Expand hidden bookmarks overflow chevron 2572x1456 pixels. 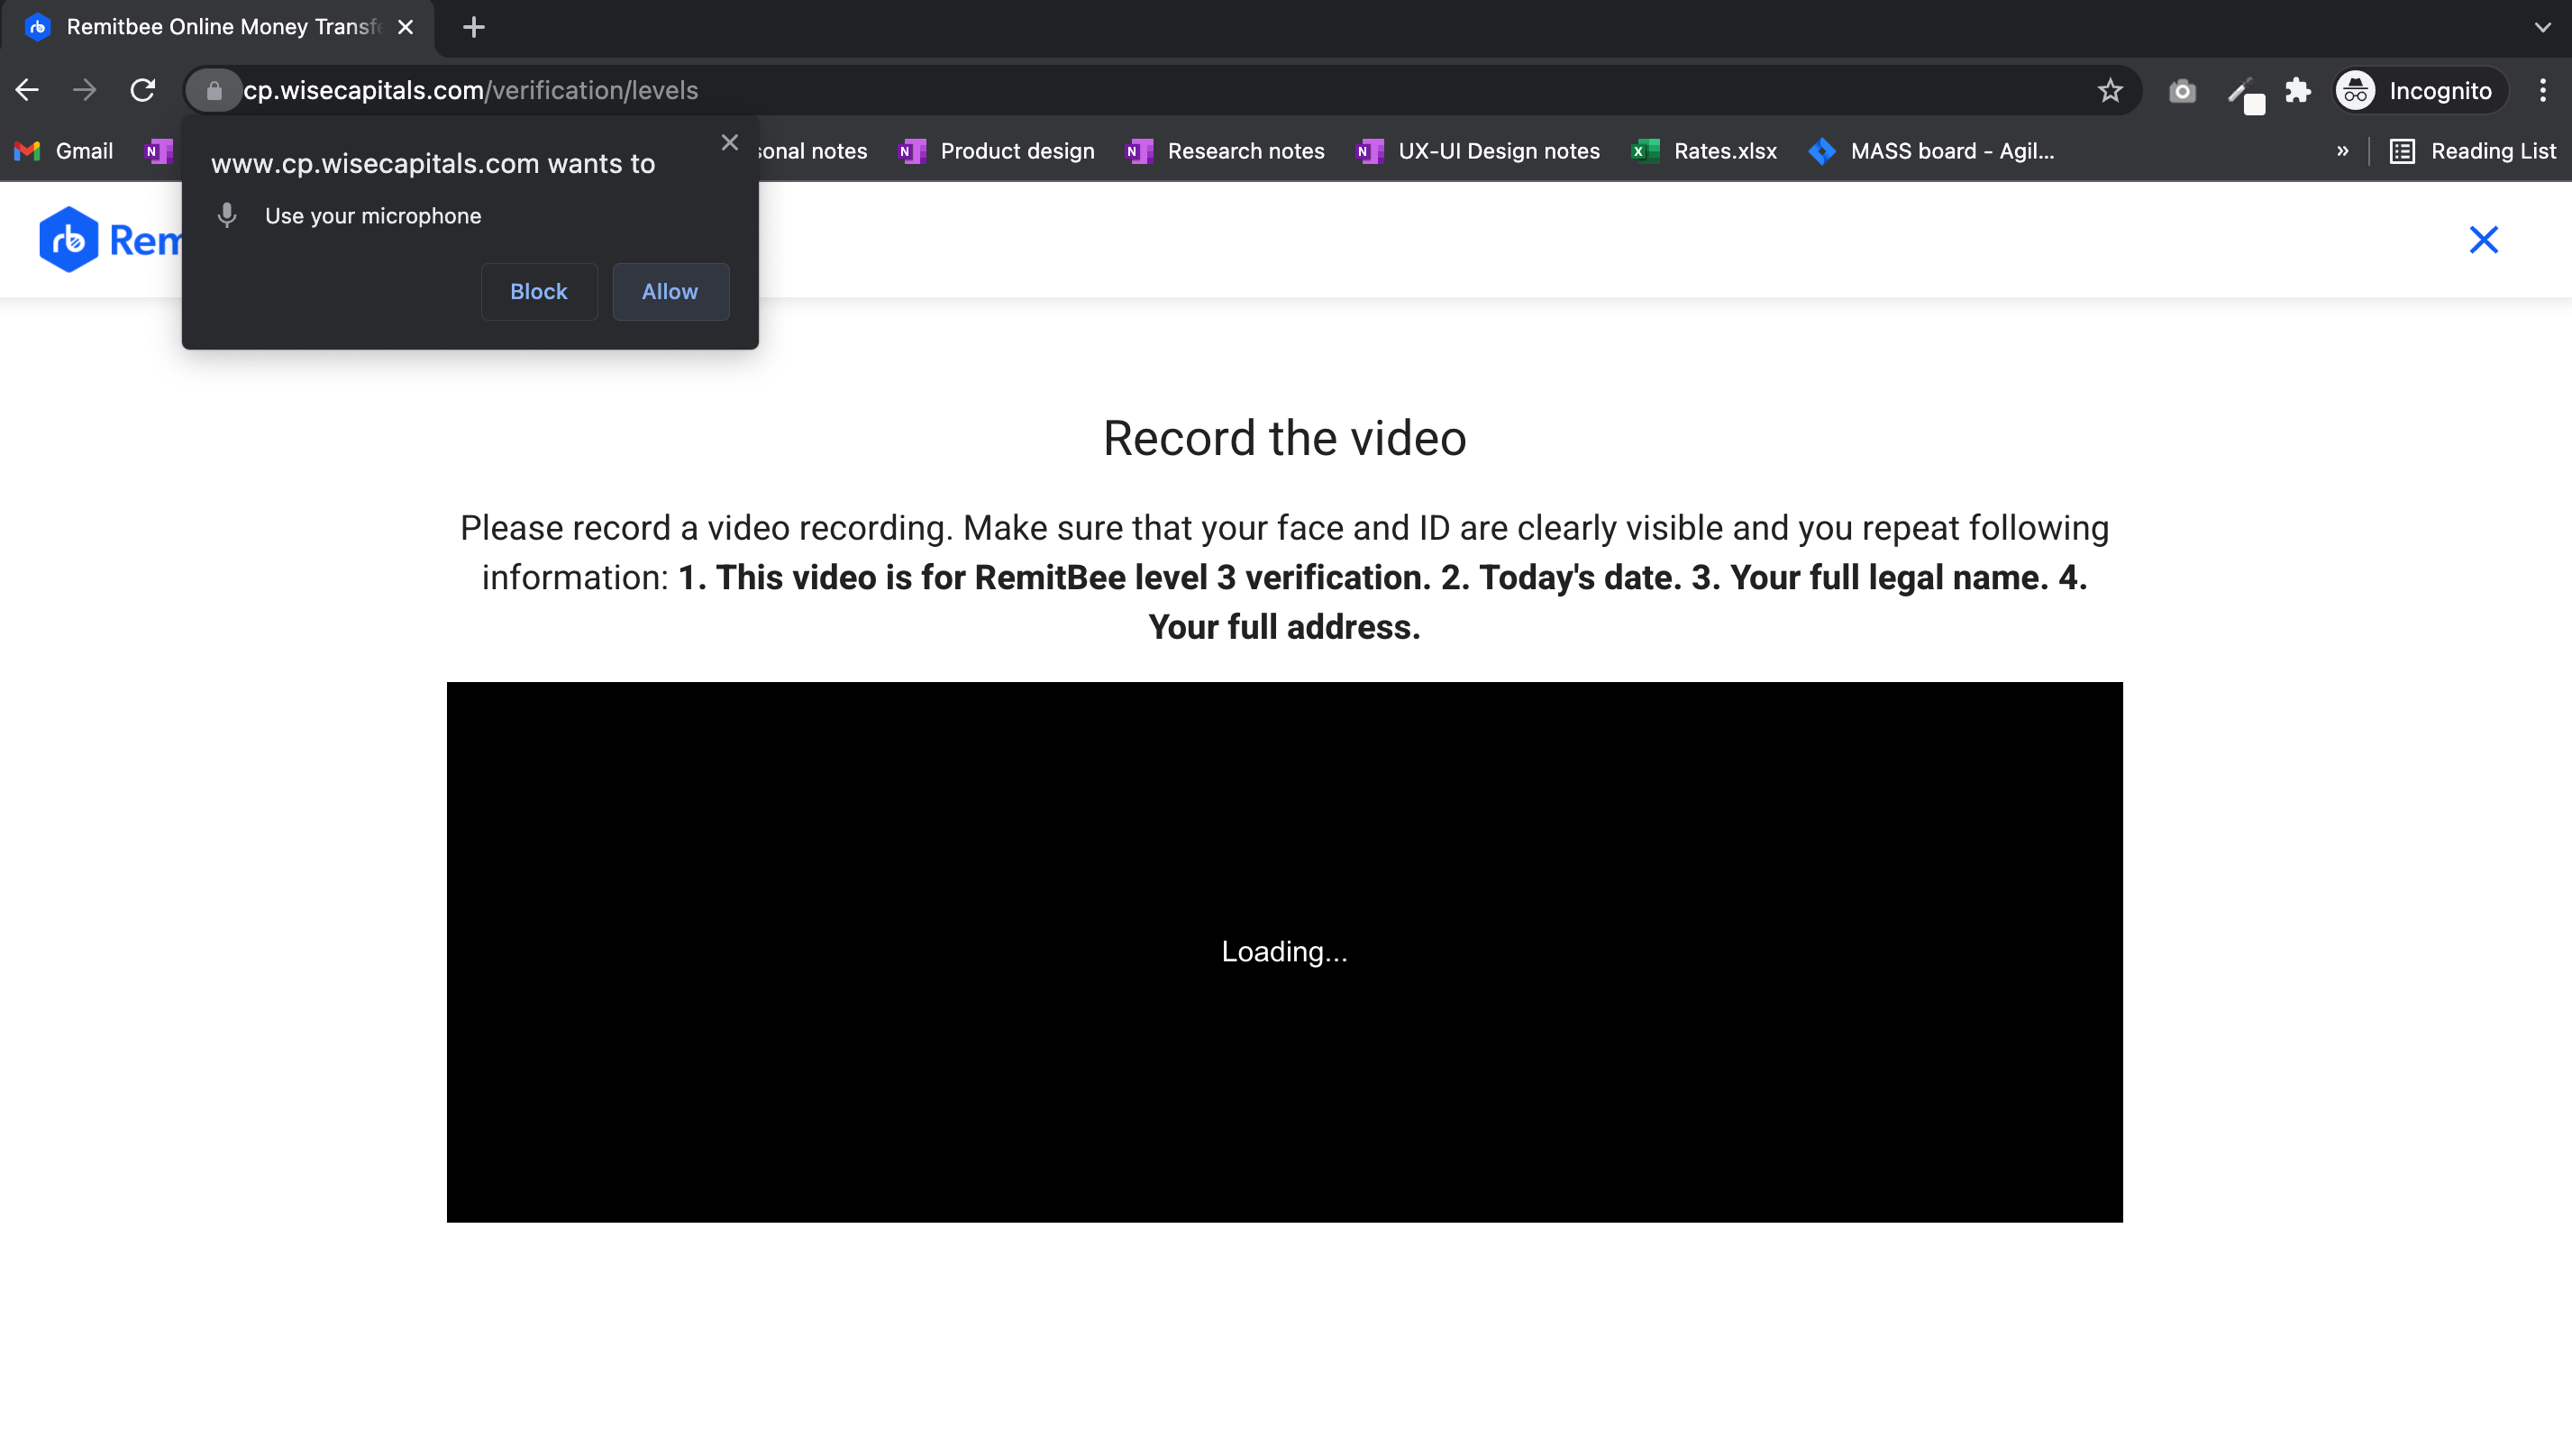pyautogui.click(x=2343, y=151)
